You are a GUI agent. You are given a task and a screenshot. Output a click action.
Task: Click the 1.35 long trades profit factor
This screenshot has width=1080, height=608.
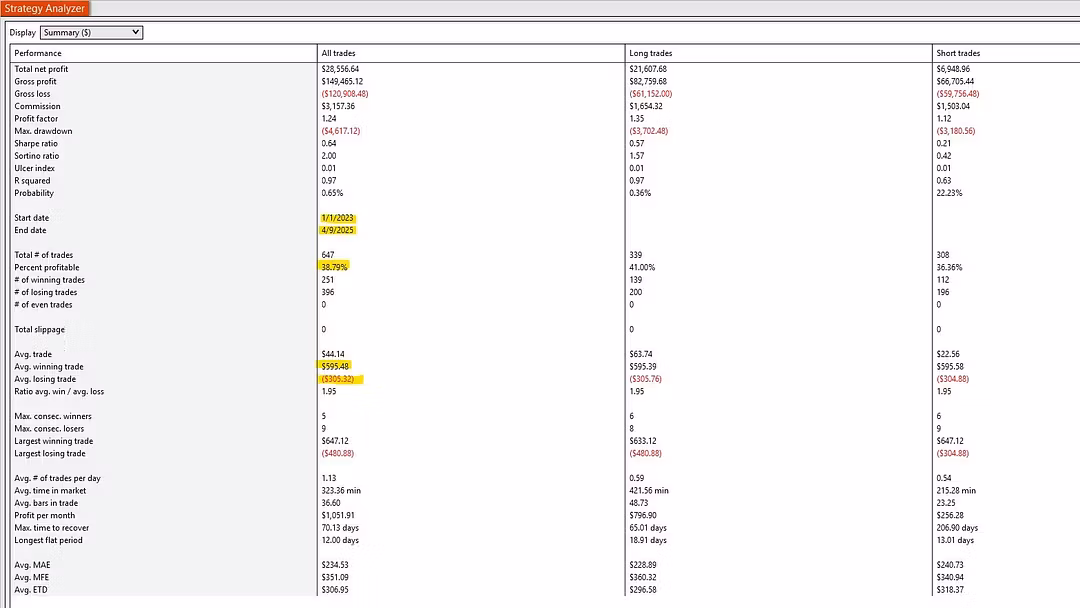637,118
